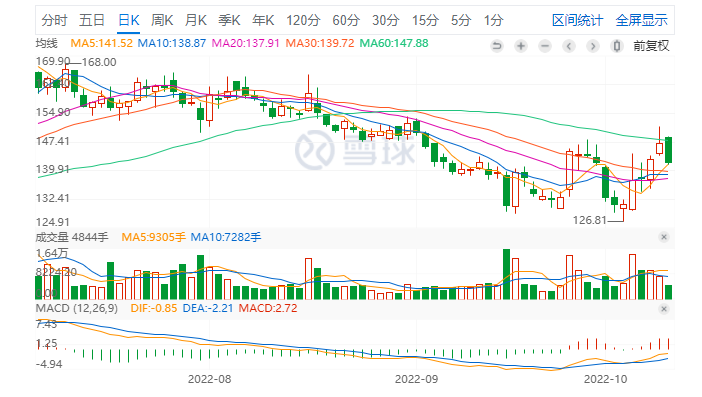Select the 季K quarterly tab
Image resolution: width=702 pixels, height=397 pixels.
tap(229, 20)
